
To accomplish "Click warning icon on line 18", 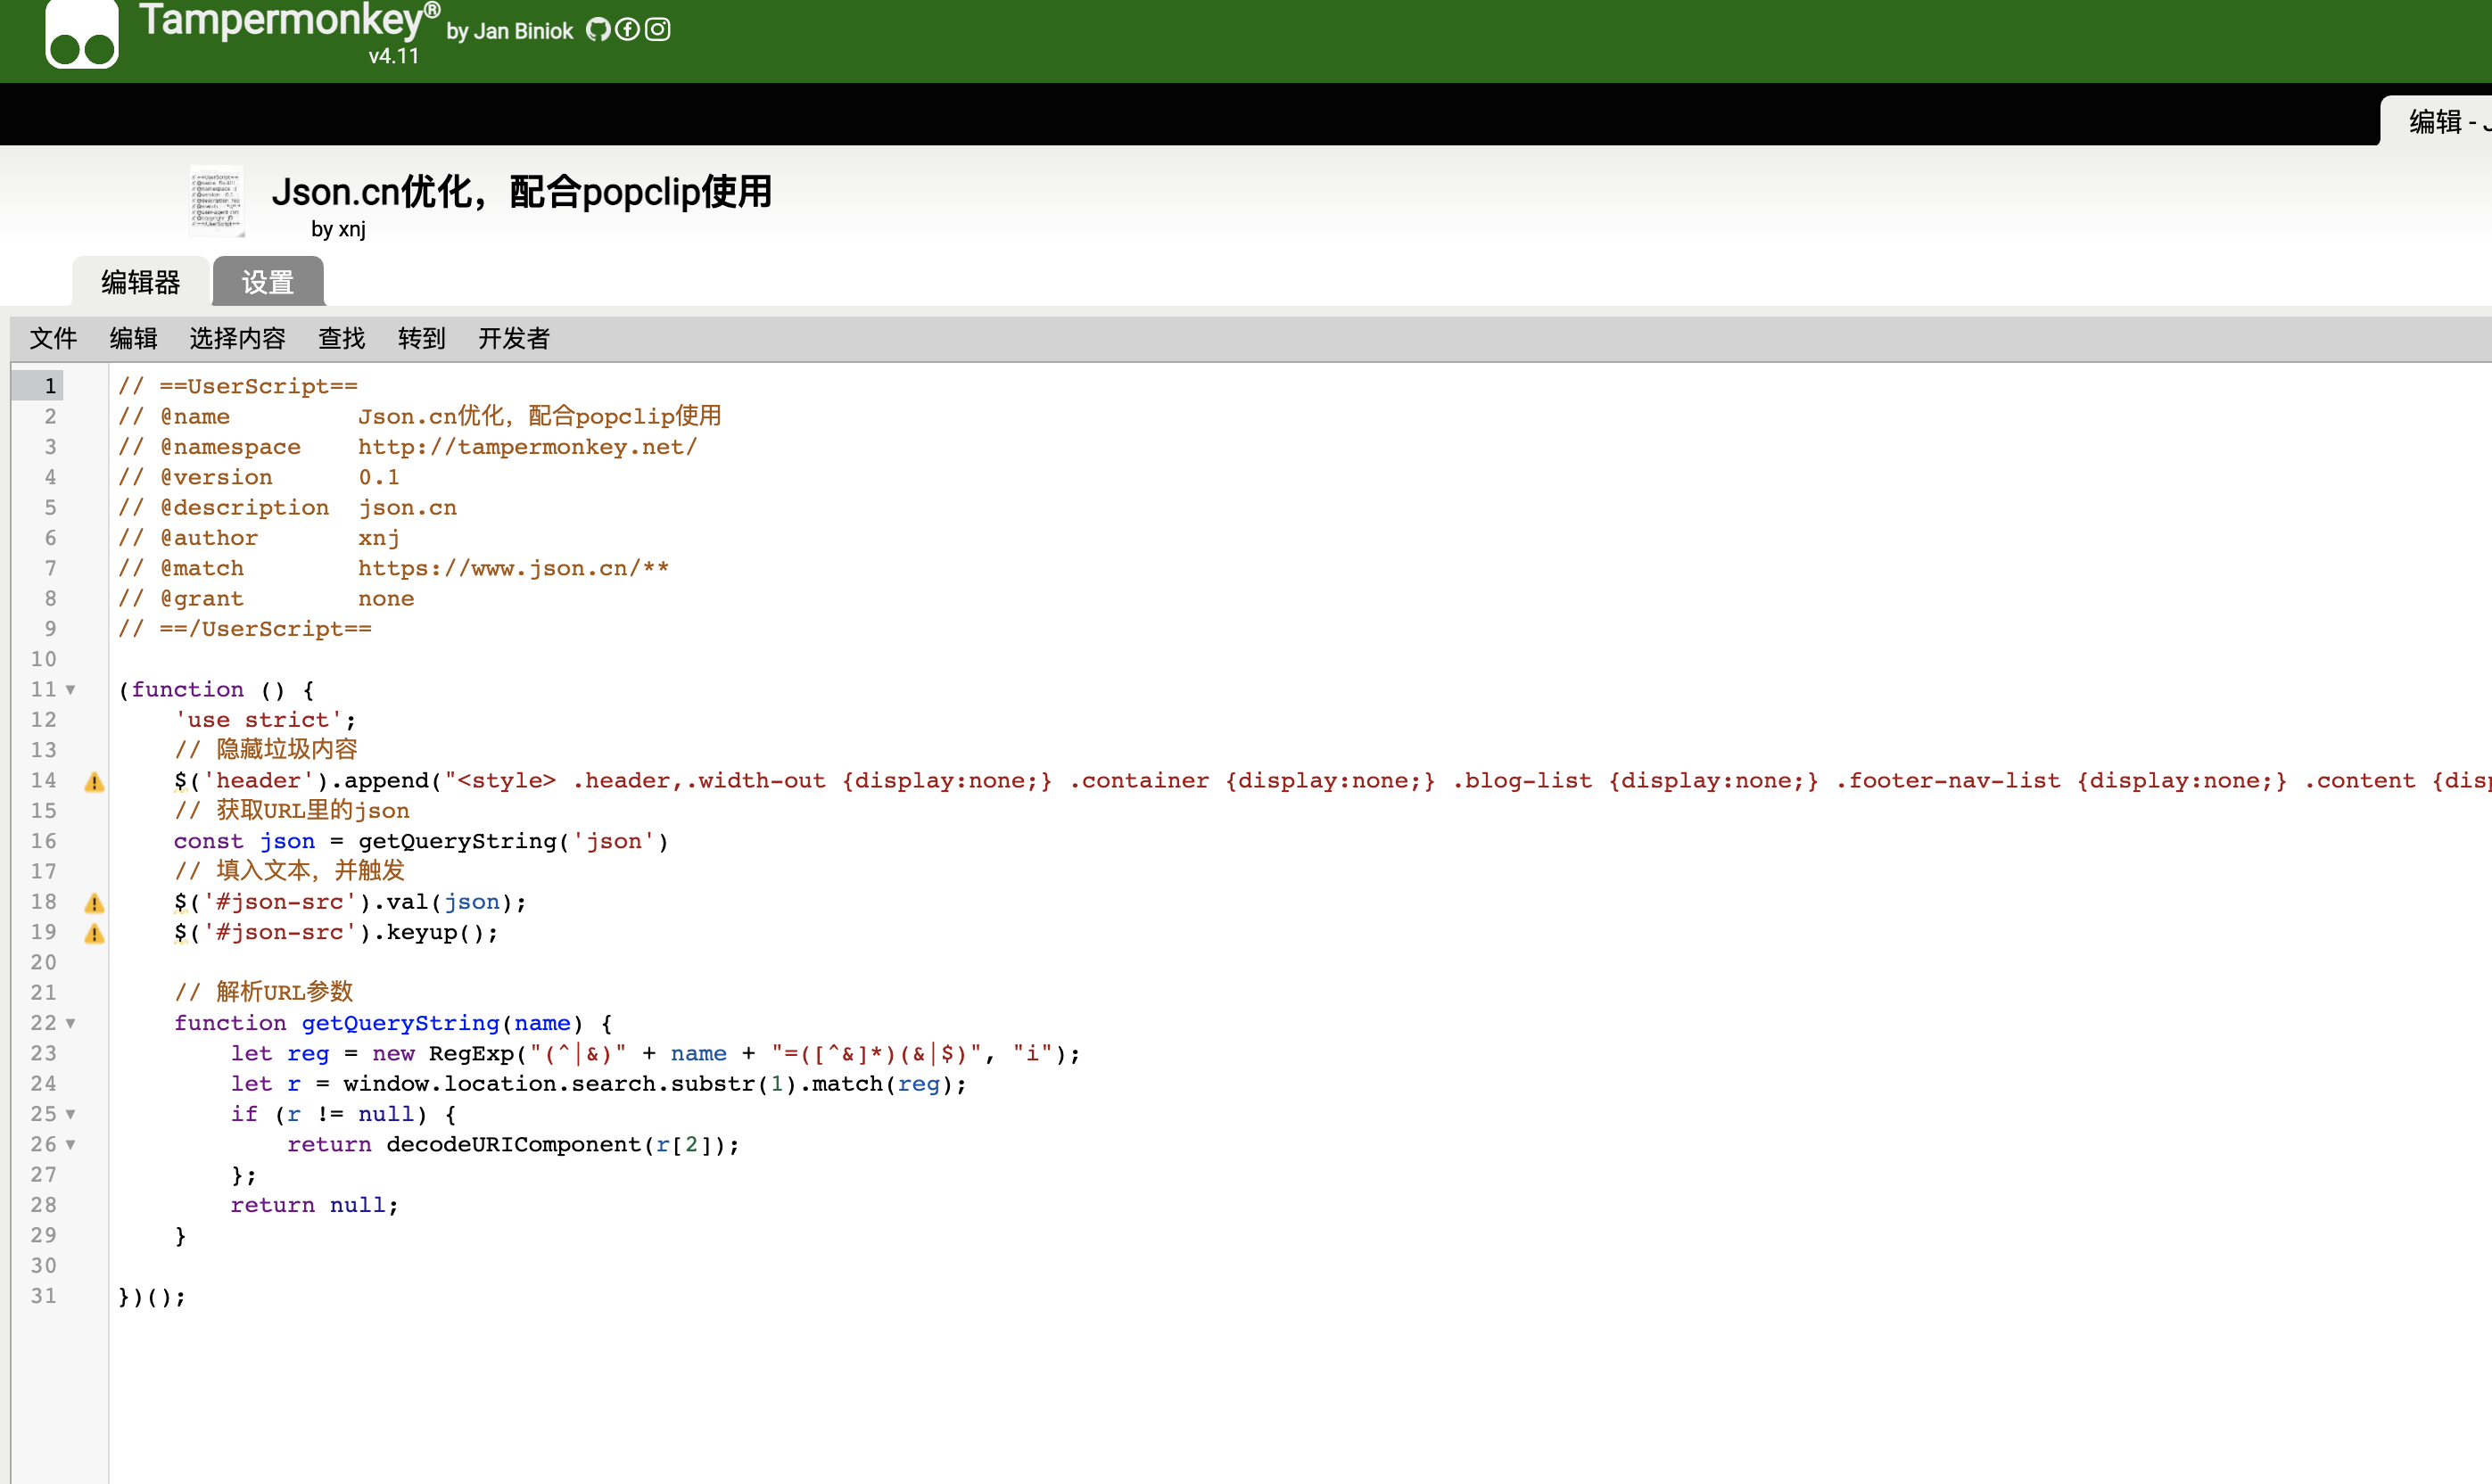I will (94, 903).
